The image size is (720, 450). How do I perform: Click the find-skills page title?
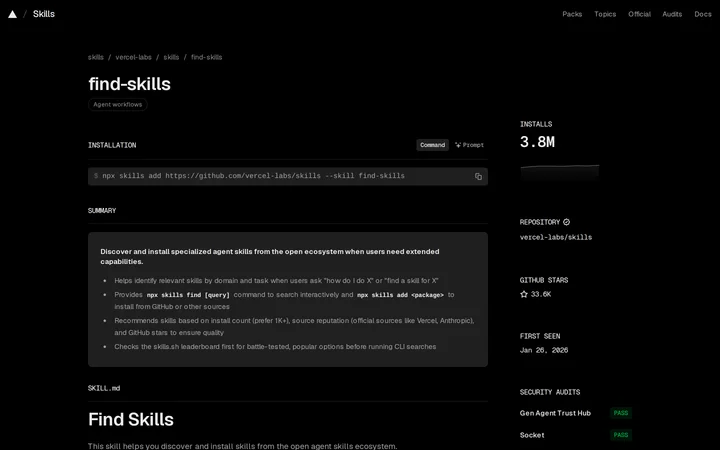pyautogui.click(x=129, y=84)
